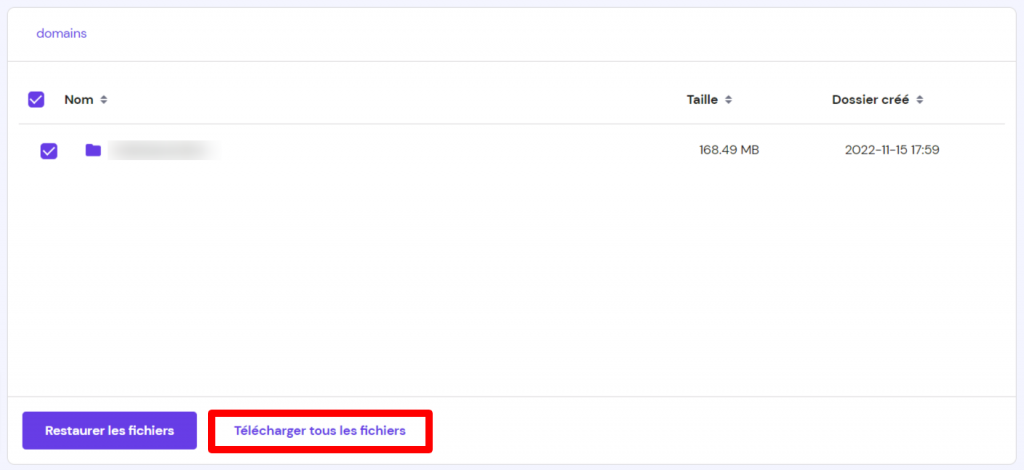
Task: Sort the list by Dossier créé label
Action: [x=870, y=99]
